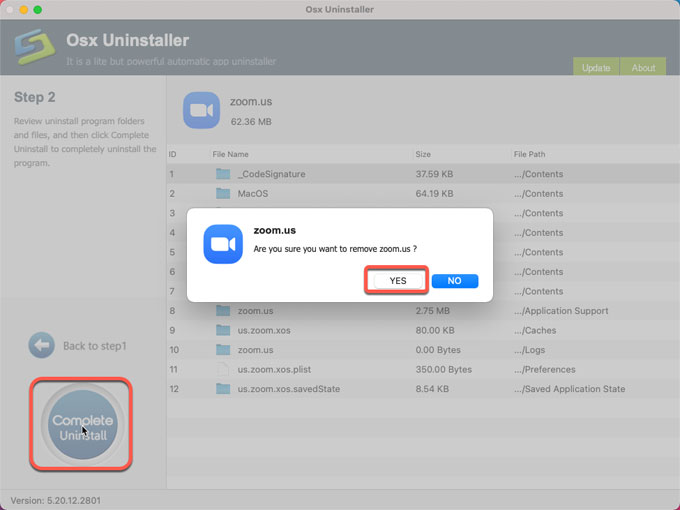Click the Back to step1 arrow icon

point(42,345)
